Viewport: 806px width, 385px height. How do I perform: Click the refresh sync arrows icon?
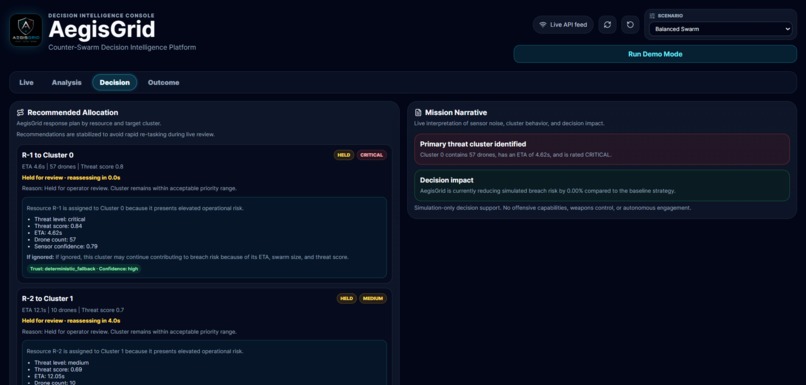point(607,25)
